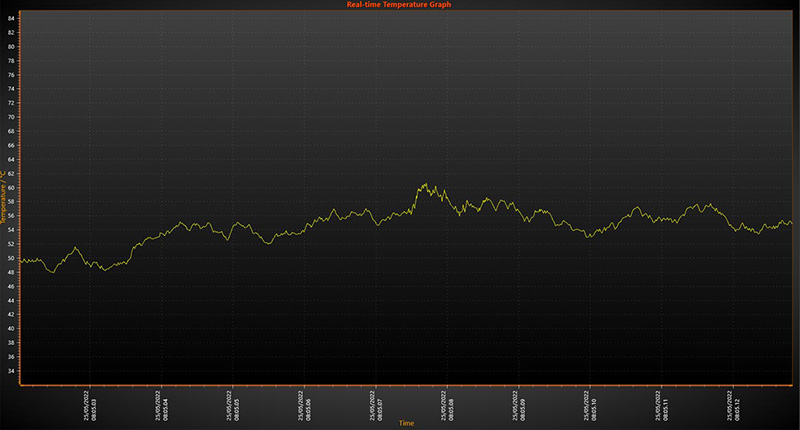Pick the 08:05:10 time axis label
This screenshot has width=800, height=430.
590,406
